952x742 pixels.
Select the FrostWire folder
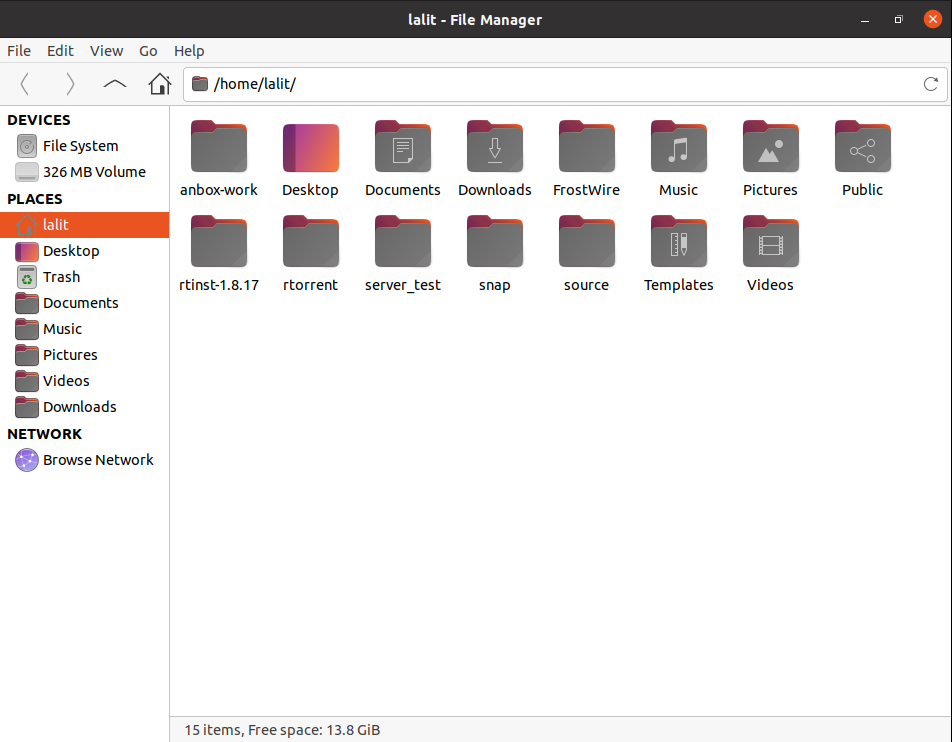(x=586, y=148)
